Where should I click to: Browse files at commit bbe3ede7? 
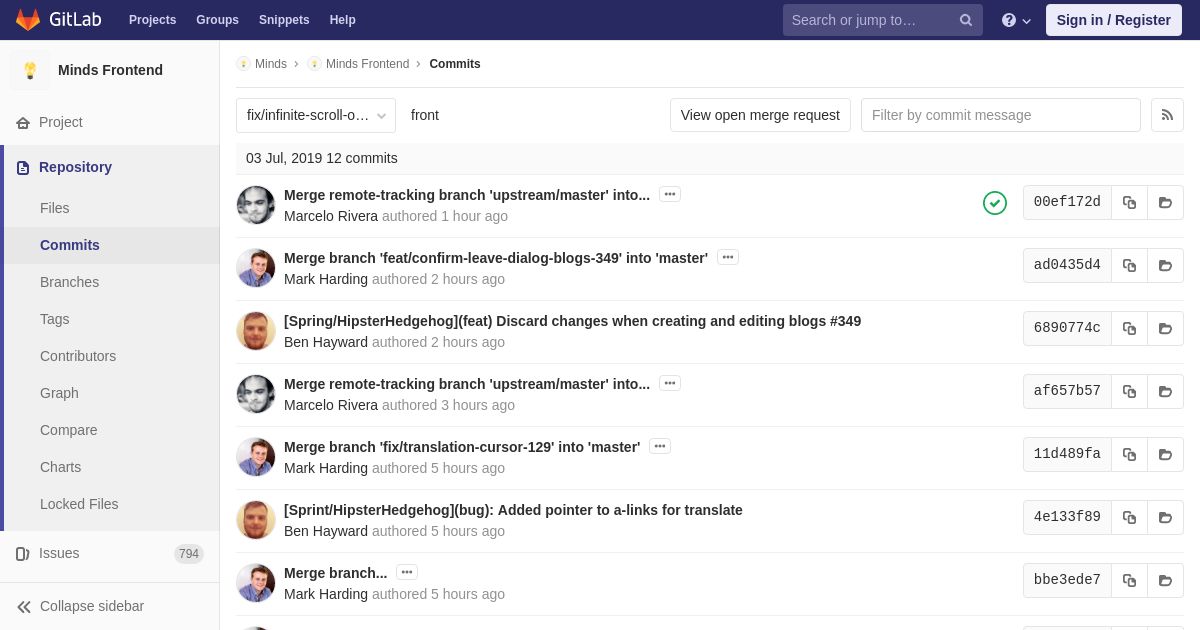1165,580
